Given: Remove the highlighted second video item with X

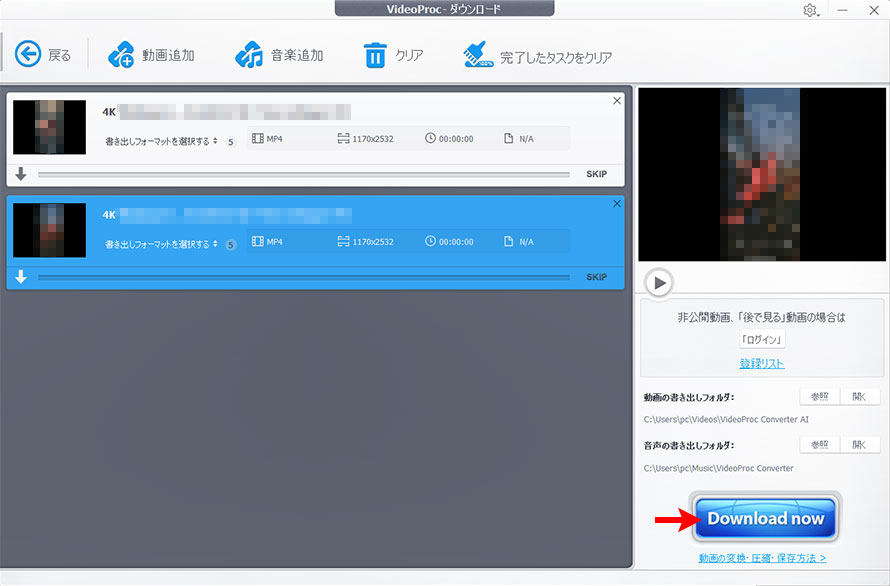Looking at the screenshot, I should [617, 203].
